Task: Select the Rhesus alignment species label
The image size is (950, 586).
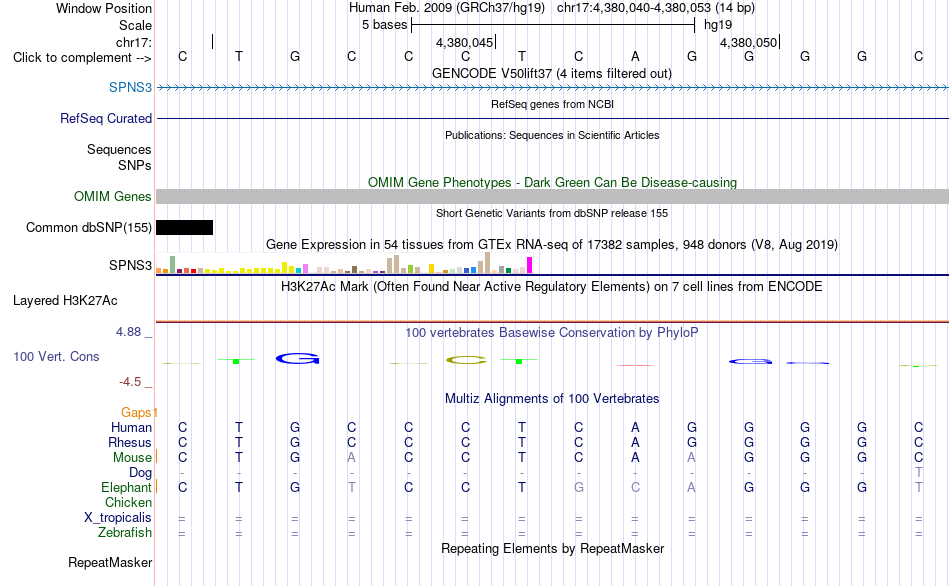Action: tap(130, 442)
